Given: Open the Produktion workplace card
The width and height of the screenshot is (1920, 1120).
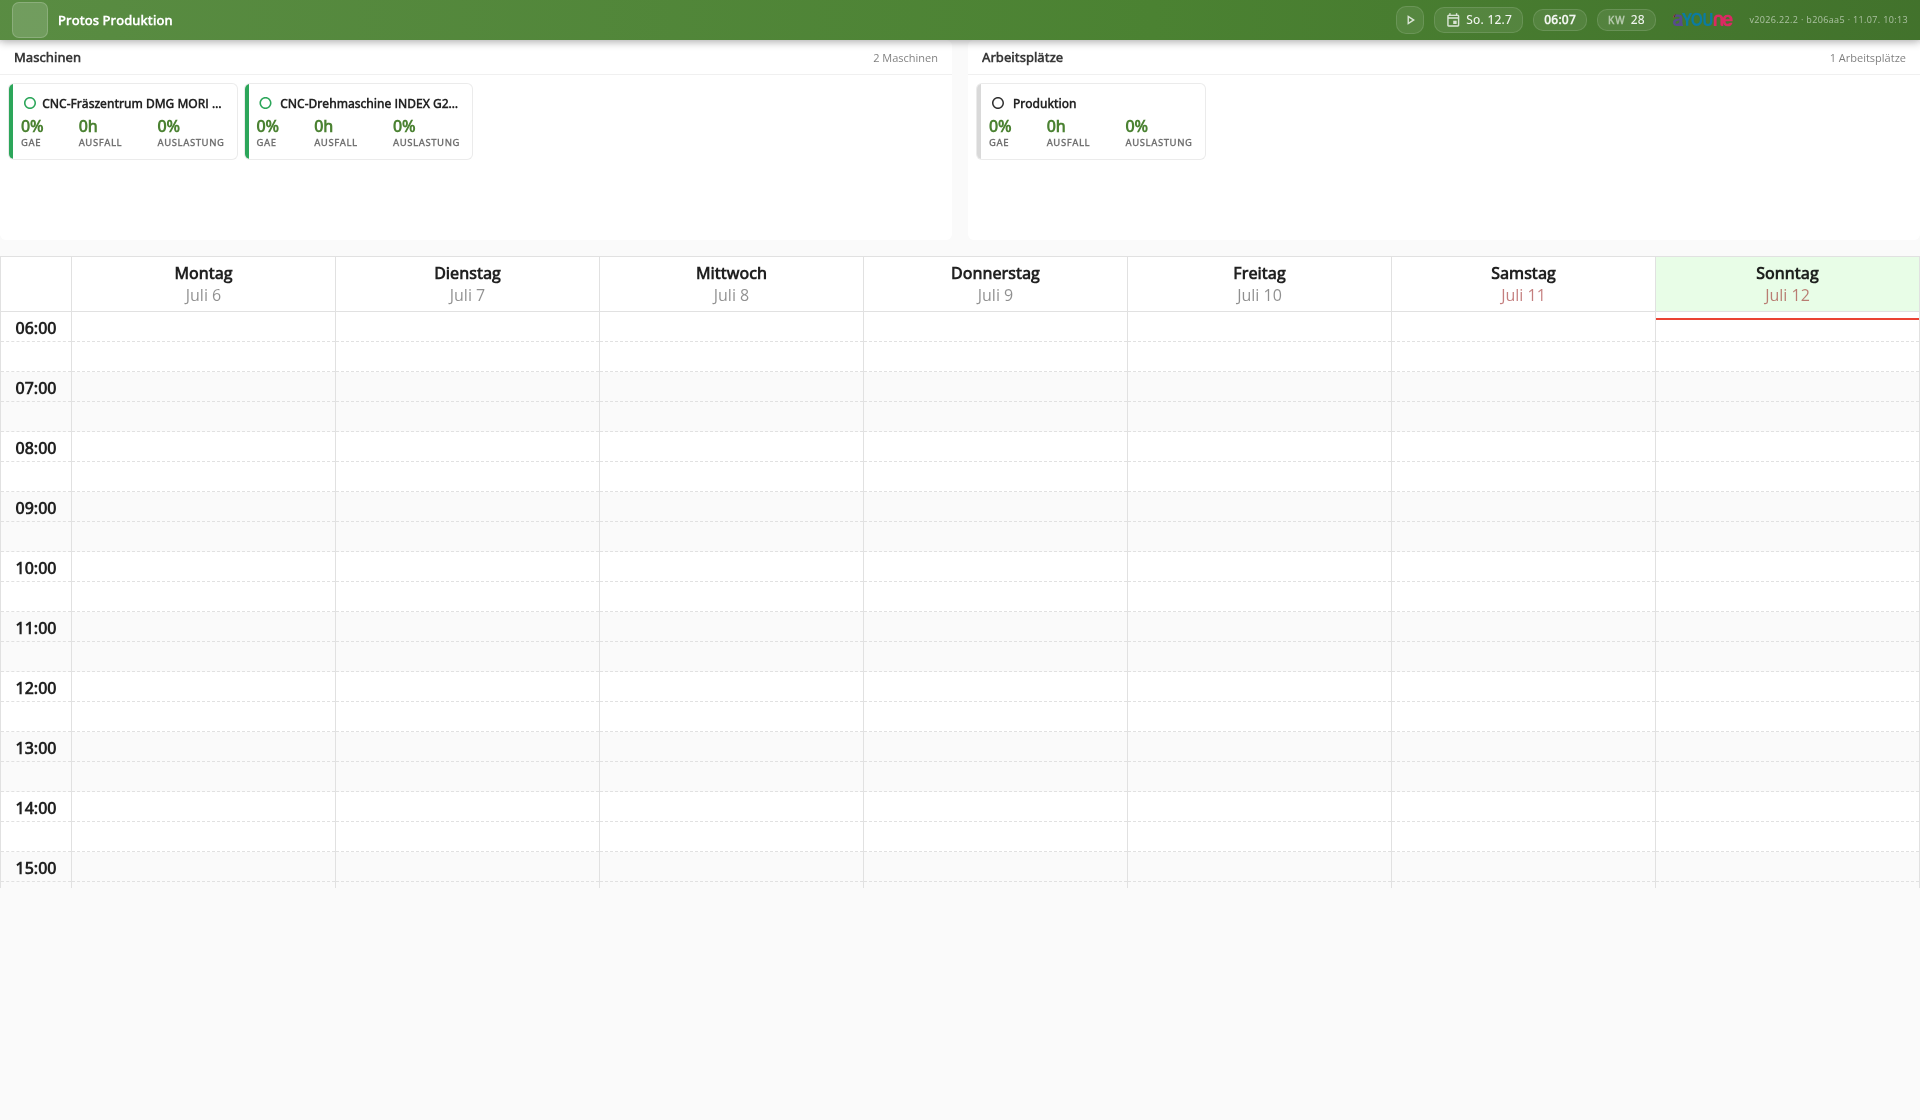Looking at the screenshot, I should click(x=1091, y=121).
